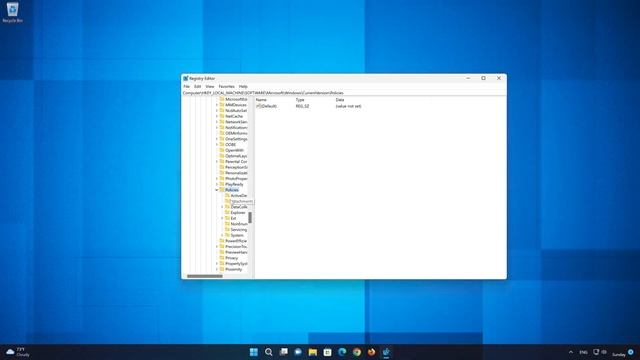The height and width of the screenshot is (360, 640).
Task: Open network and volume quick settings
Action: (x=600, y=352)
